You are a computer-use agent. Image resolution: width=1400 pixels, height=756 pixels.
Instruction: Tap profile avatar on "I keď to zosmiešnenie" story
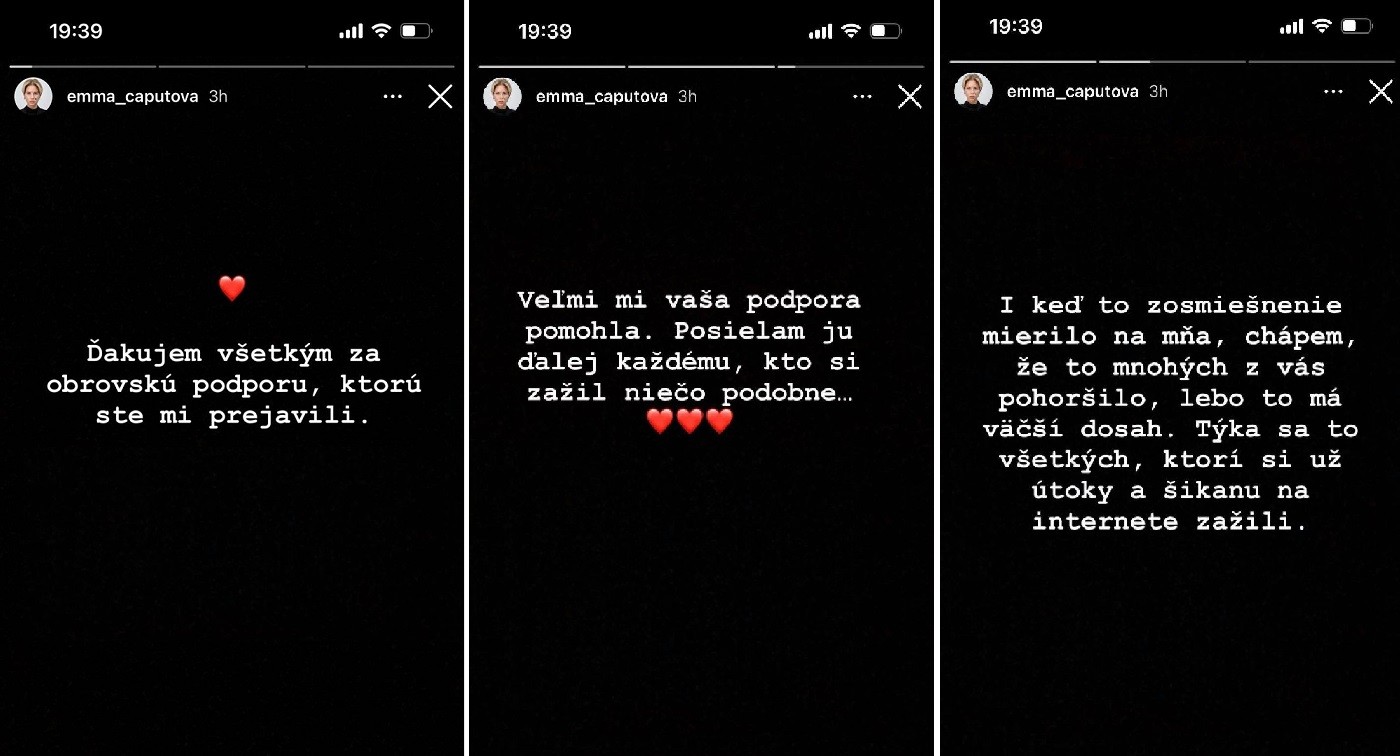point(973,91)
